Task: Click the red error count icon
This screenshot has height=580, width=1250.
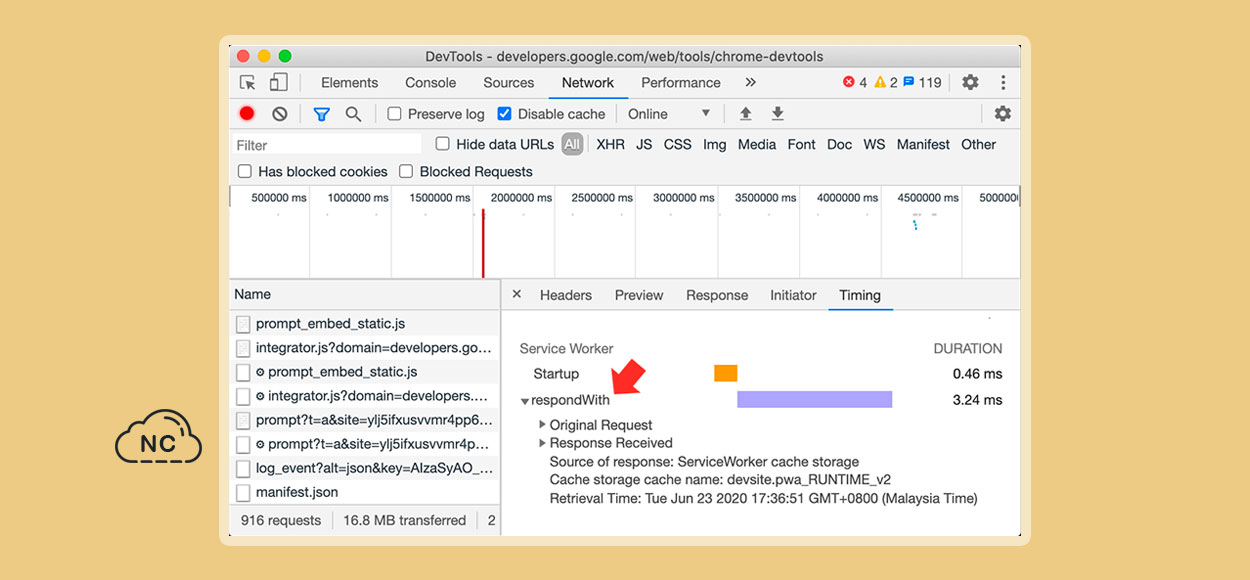Action: 849,83
